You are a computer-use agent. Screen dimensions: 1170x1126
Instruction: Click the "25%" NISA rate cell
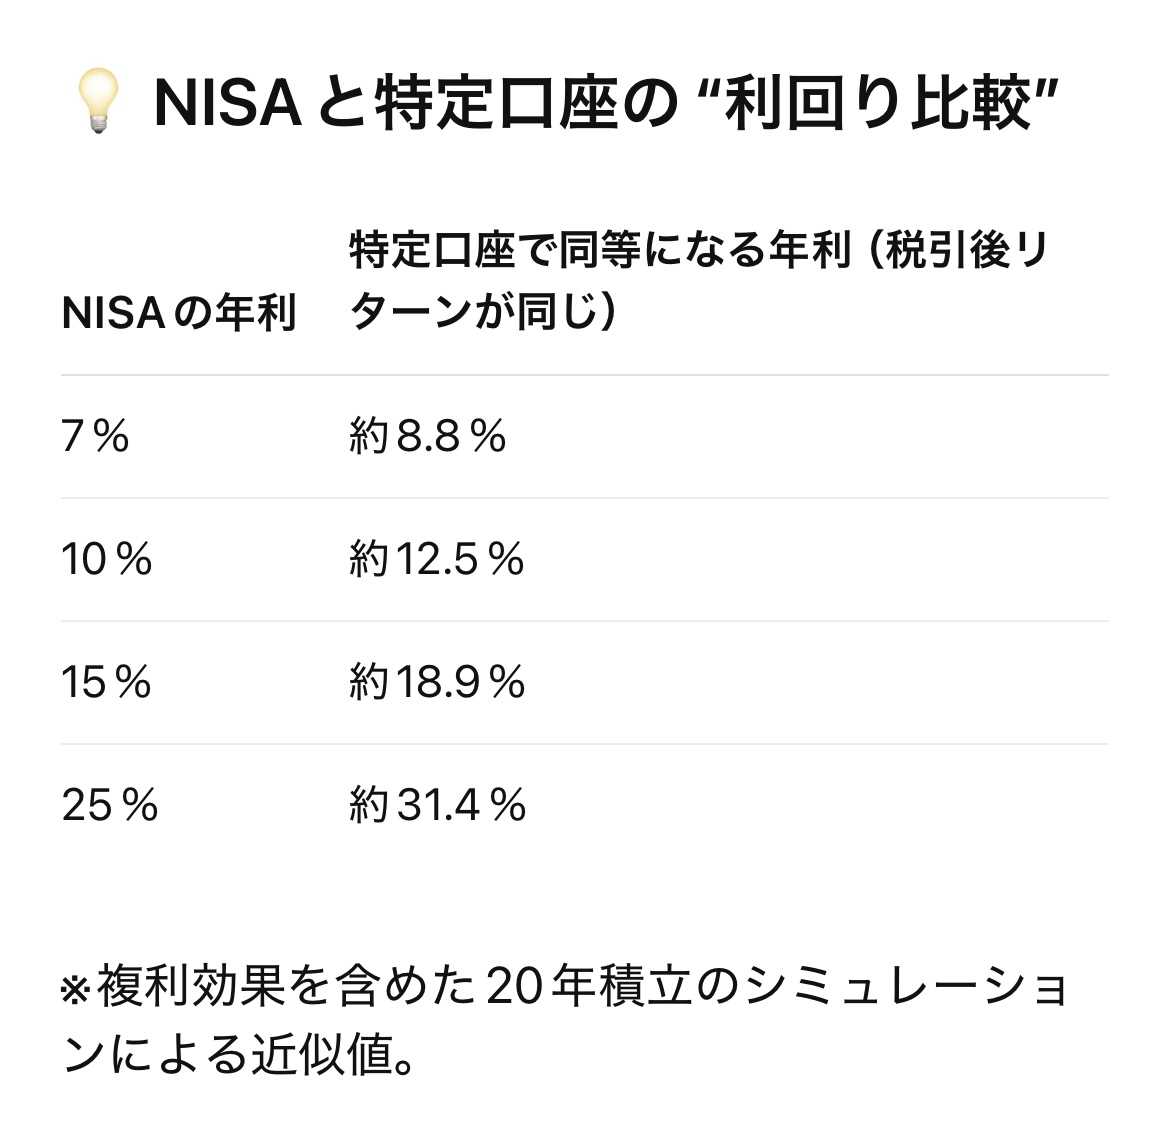110,805
